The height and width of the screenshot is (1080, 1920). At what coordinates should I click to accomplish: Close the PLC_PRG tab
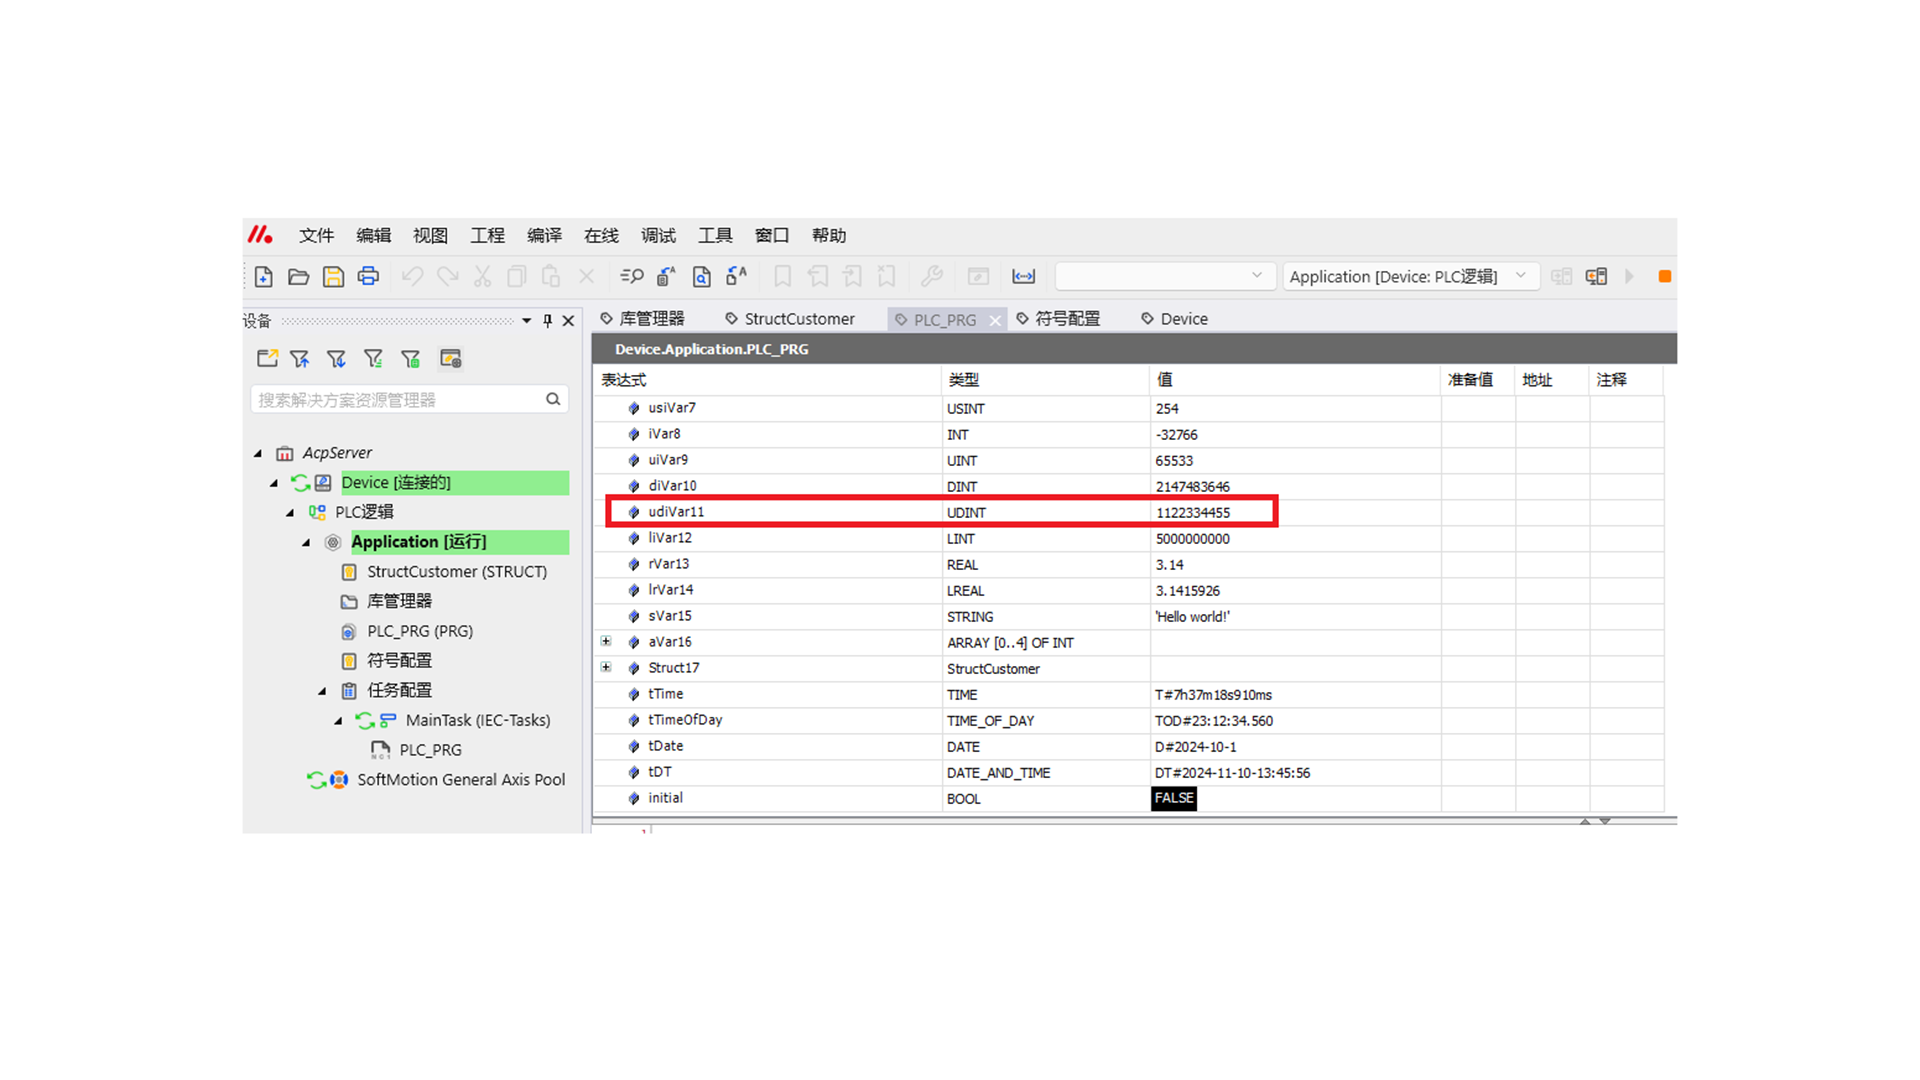click(x=995, y=320)
